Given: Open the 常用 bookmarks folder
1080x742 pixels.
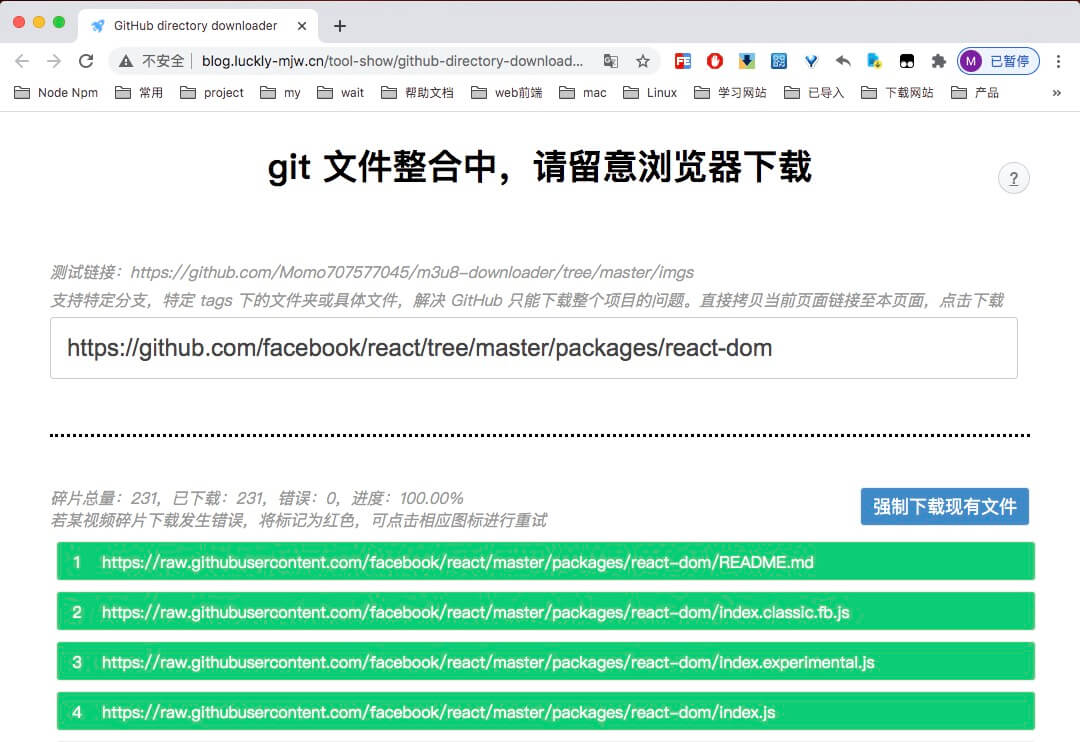Looking at the screenshot, I should 139,92.
